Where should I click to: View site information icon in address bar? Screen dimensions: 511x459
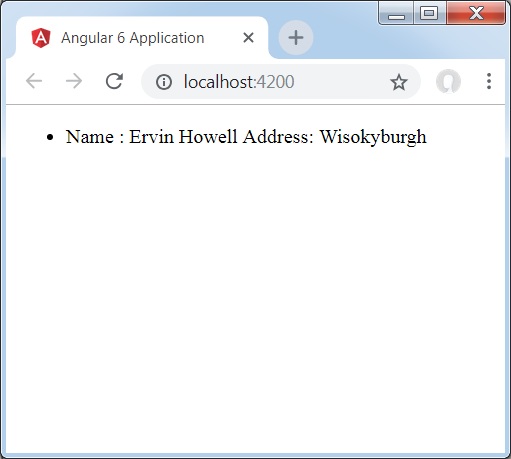pyautogui.click(x=164, y=82)
